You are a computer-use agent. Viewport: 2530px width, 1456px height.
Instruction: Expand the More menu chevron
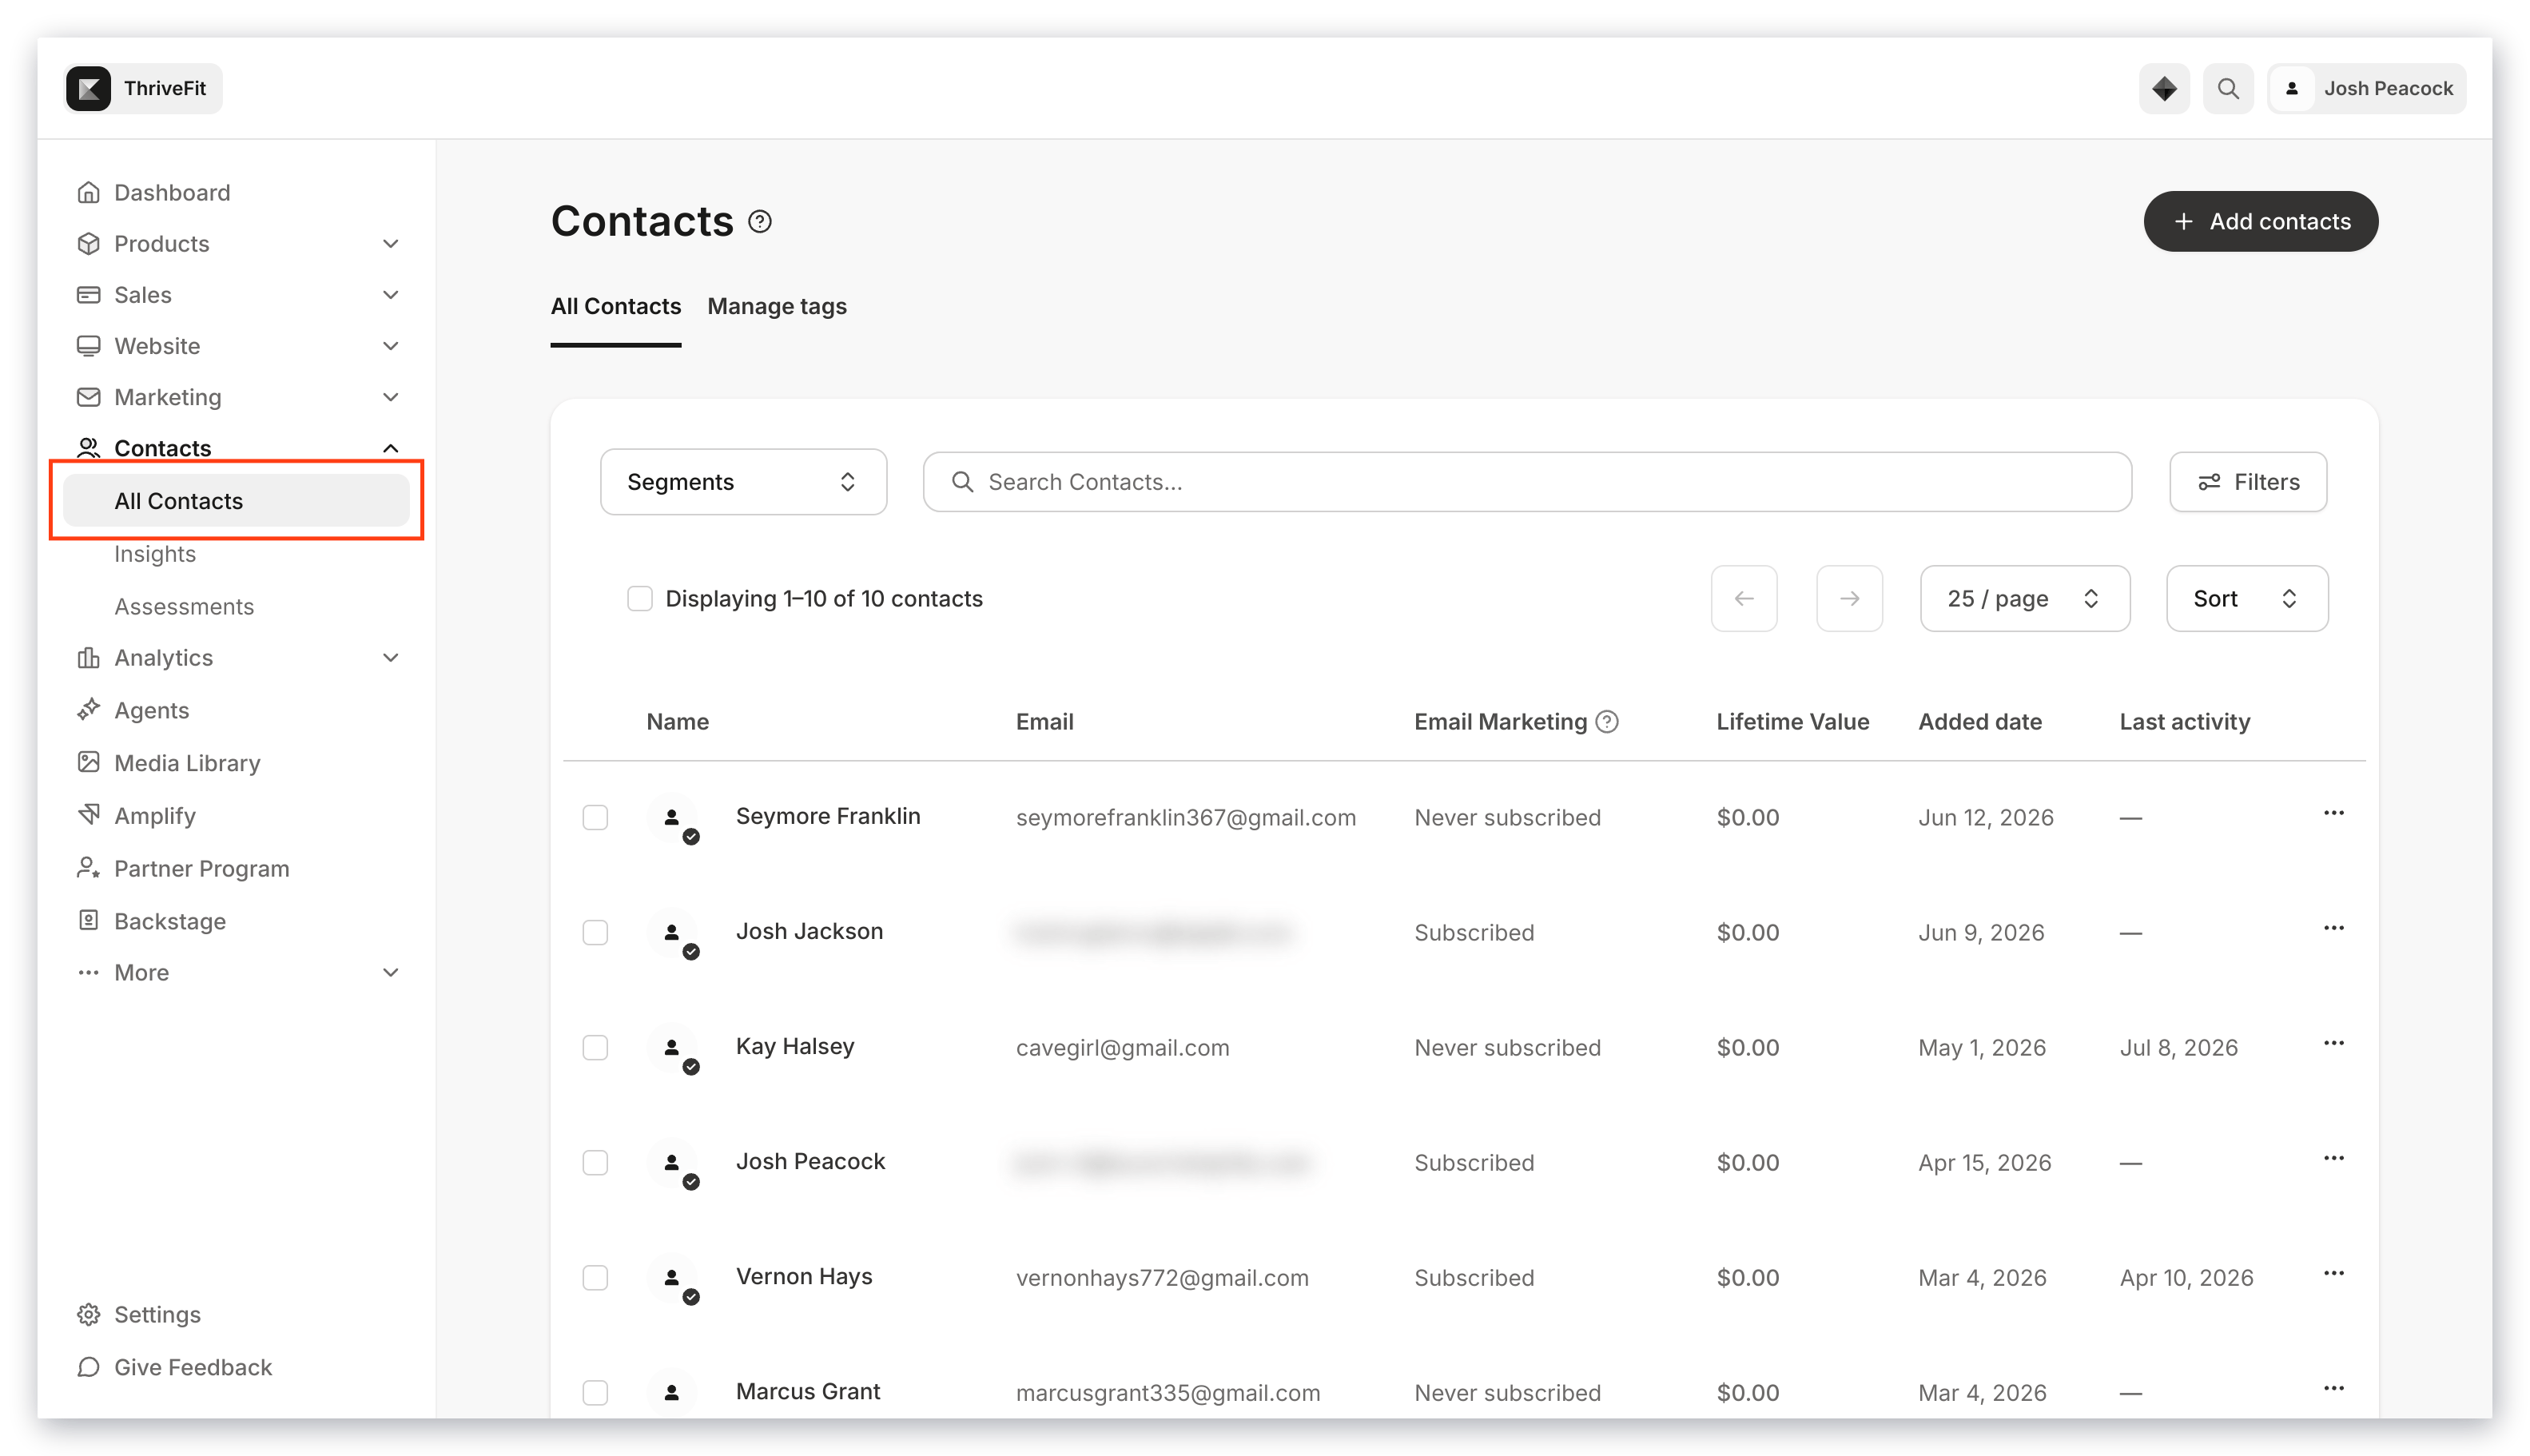[x=391, y=973]
